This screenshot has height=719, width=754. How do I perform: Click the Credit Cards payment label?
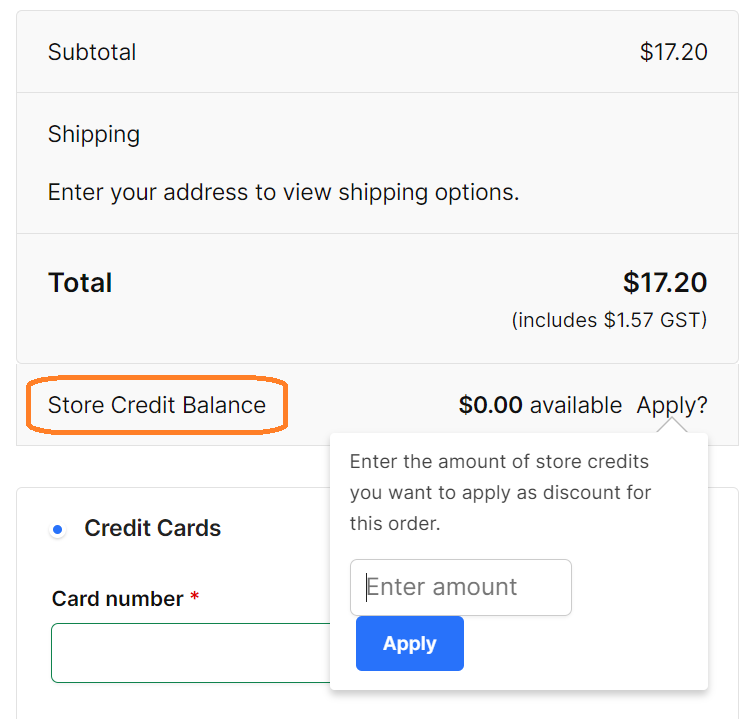[153, 528]
